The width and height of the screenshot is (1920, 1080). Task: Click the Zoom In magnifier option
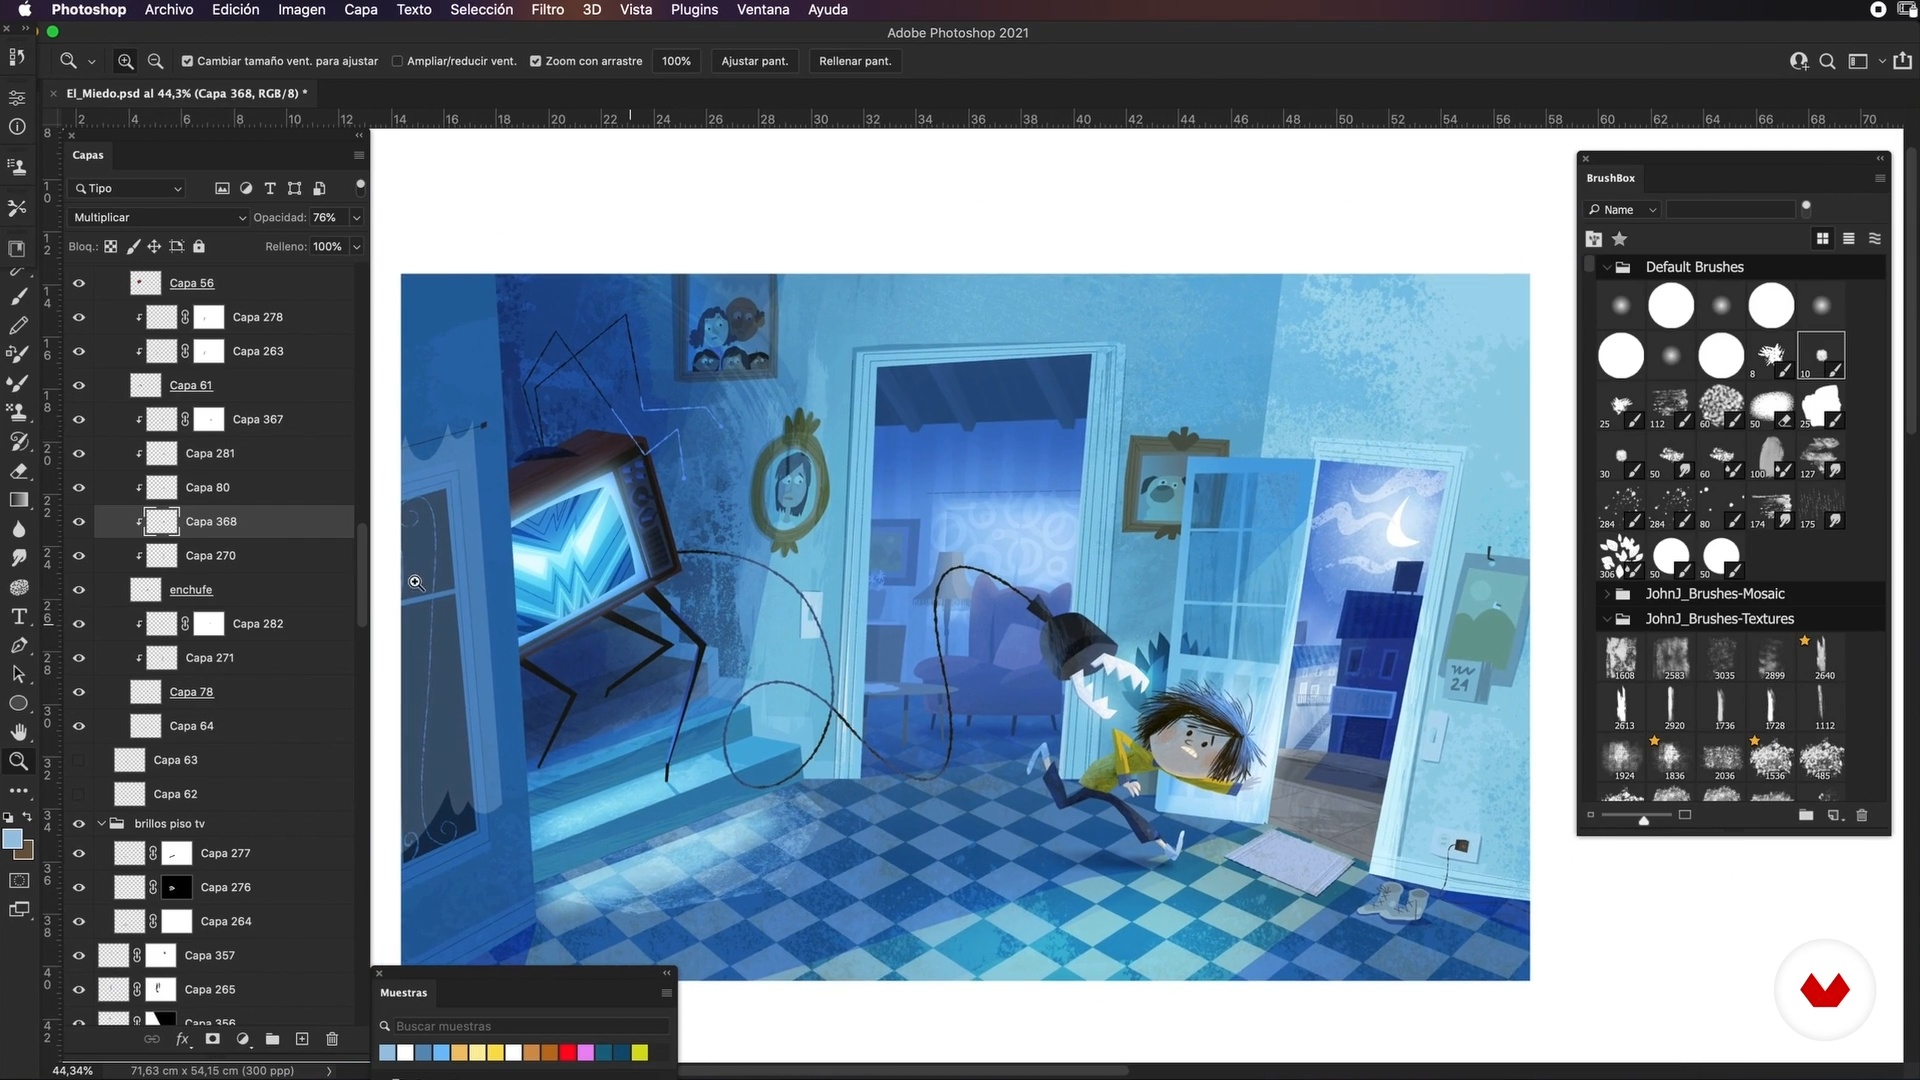tap(125, 61)
